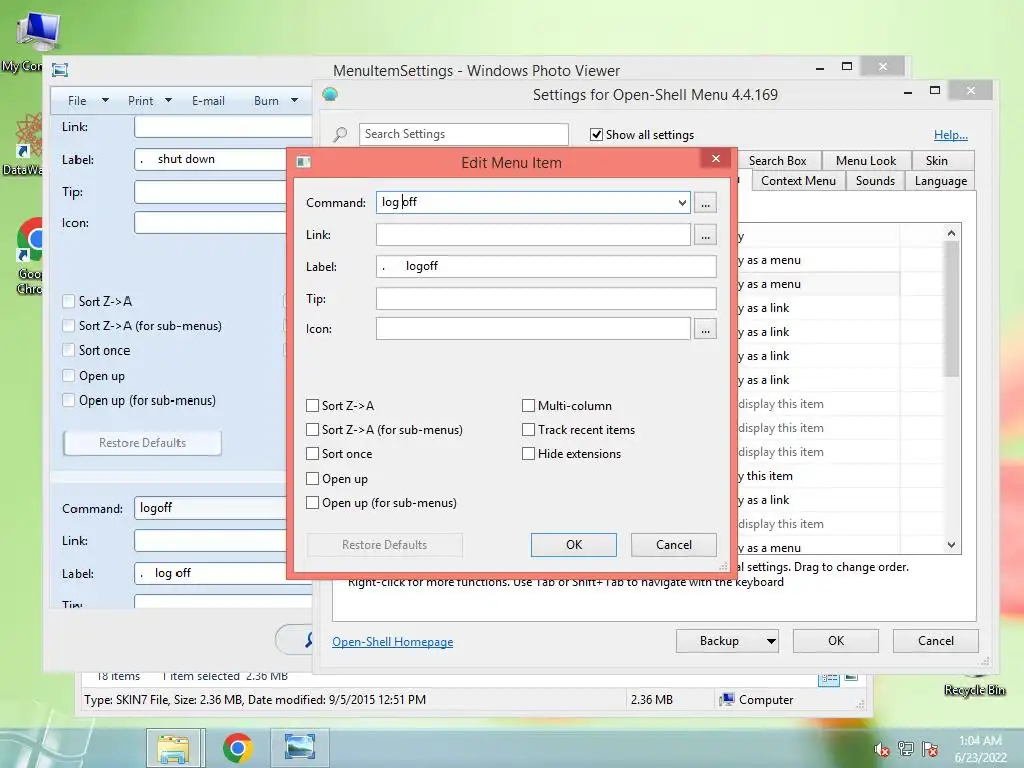Click the Action Center flag tray icon

[930, 749]
